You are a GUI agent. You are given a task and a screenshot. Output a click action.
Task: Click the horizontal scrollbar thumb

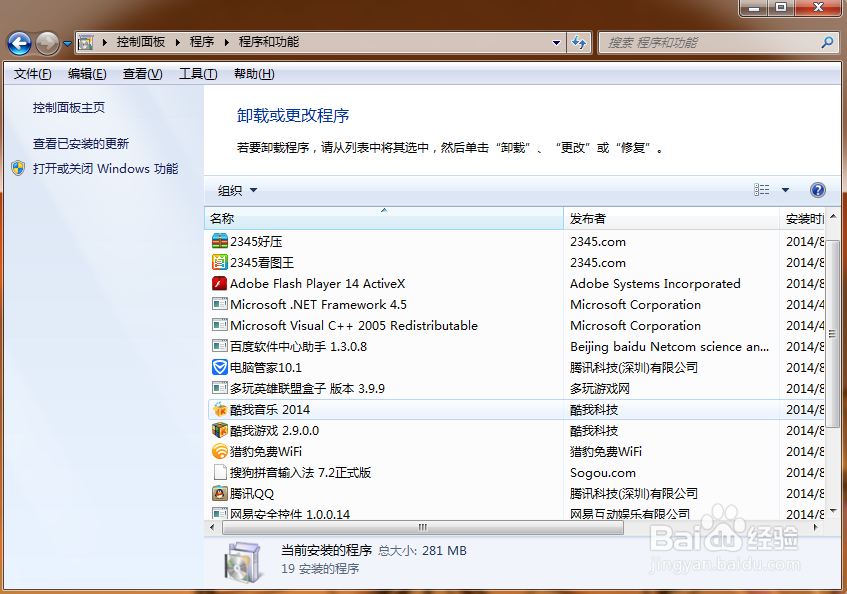[423, 527]
